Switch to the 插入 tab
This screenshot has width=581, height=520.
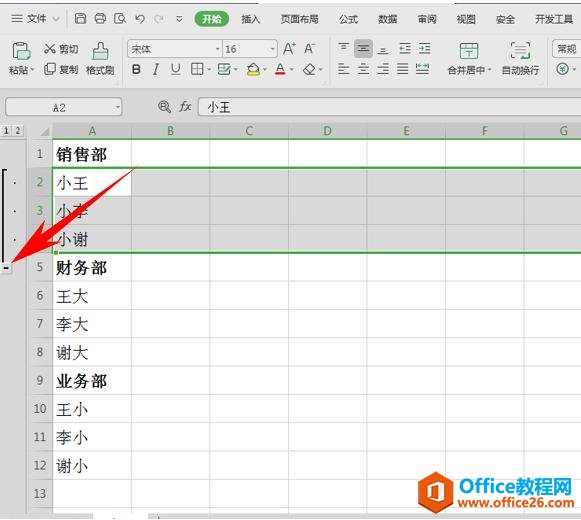(x=250, y=19)
